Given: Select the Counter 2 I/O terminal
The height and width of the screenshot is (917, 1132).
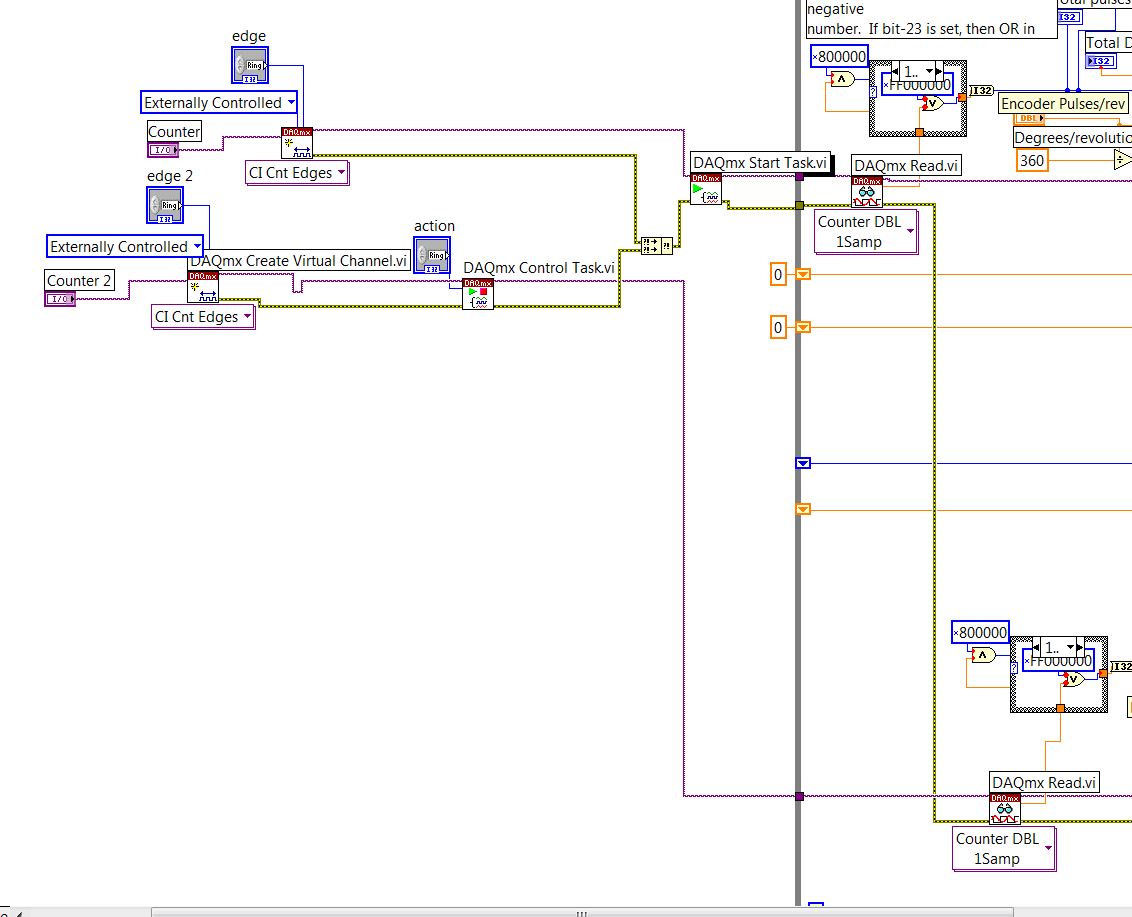Looking at the screenshot, I should click(x=60, y=299).
